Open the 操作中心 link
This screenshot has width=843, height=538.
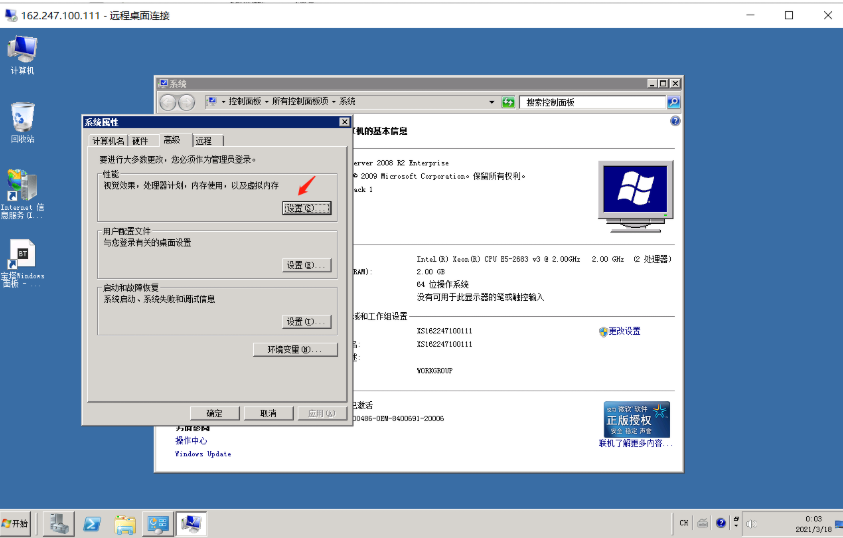[191, 440]
